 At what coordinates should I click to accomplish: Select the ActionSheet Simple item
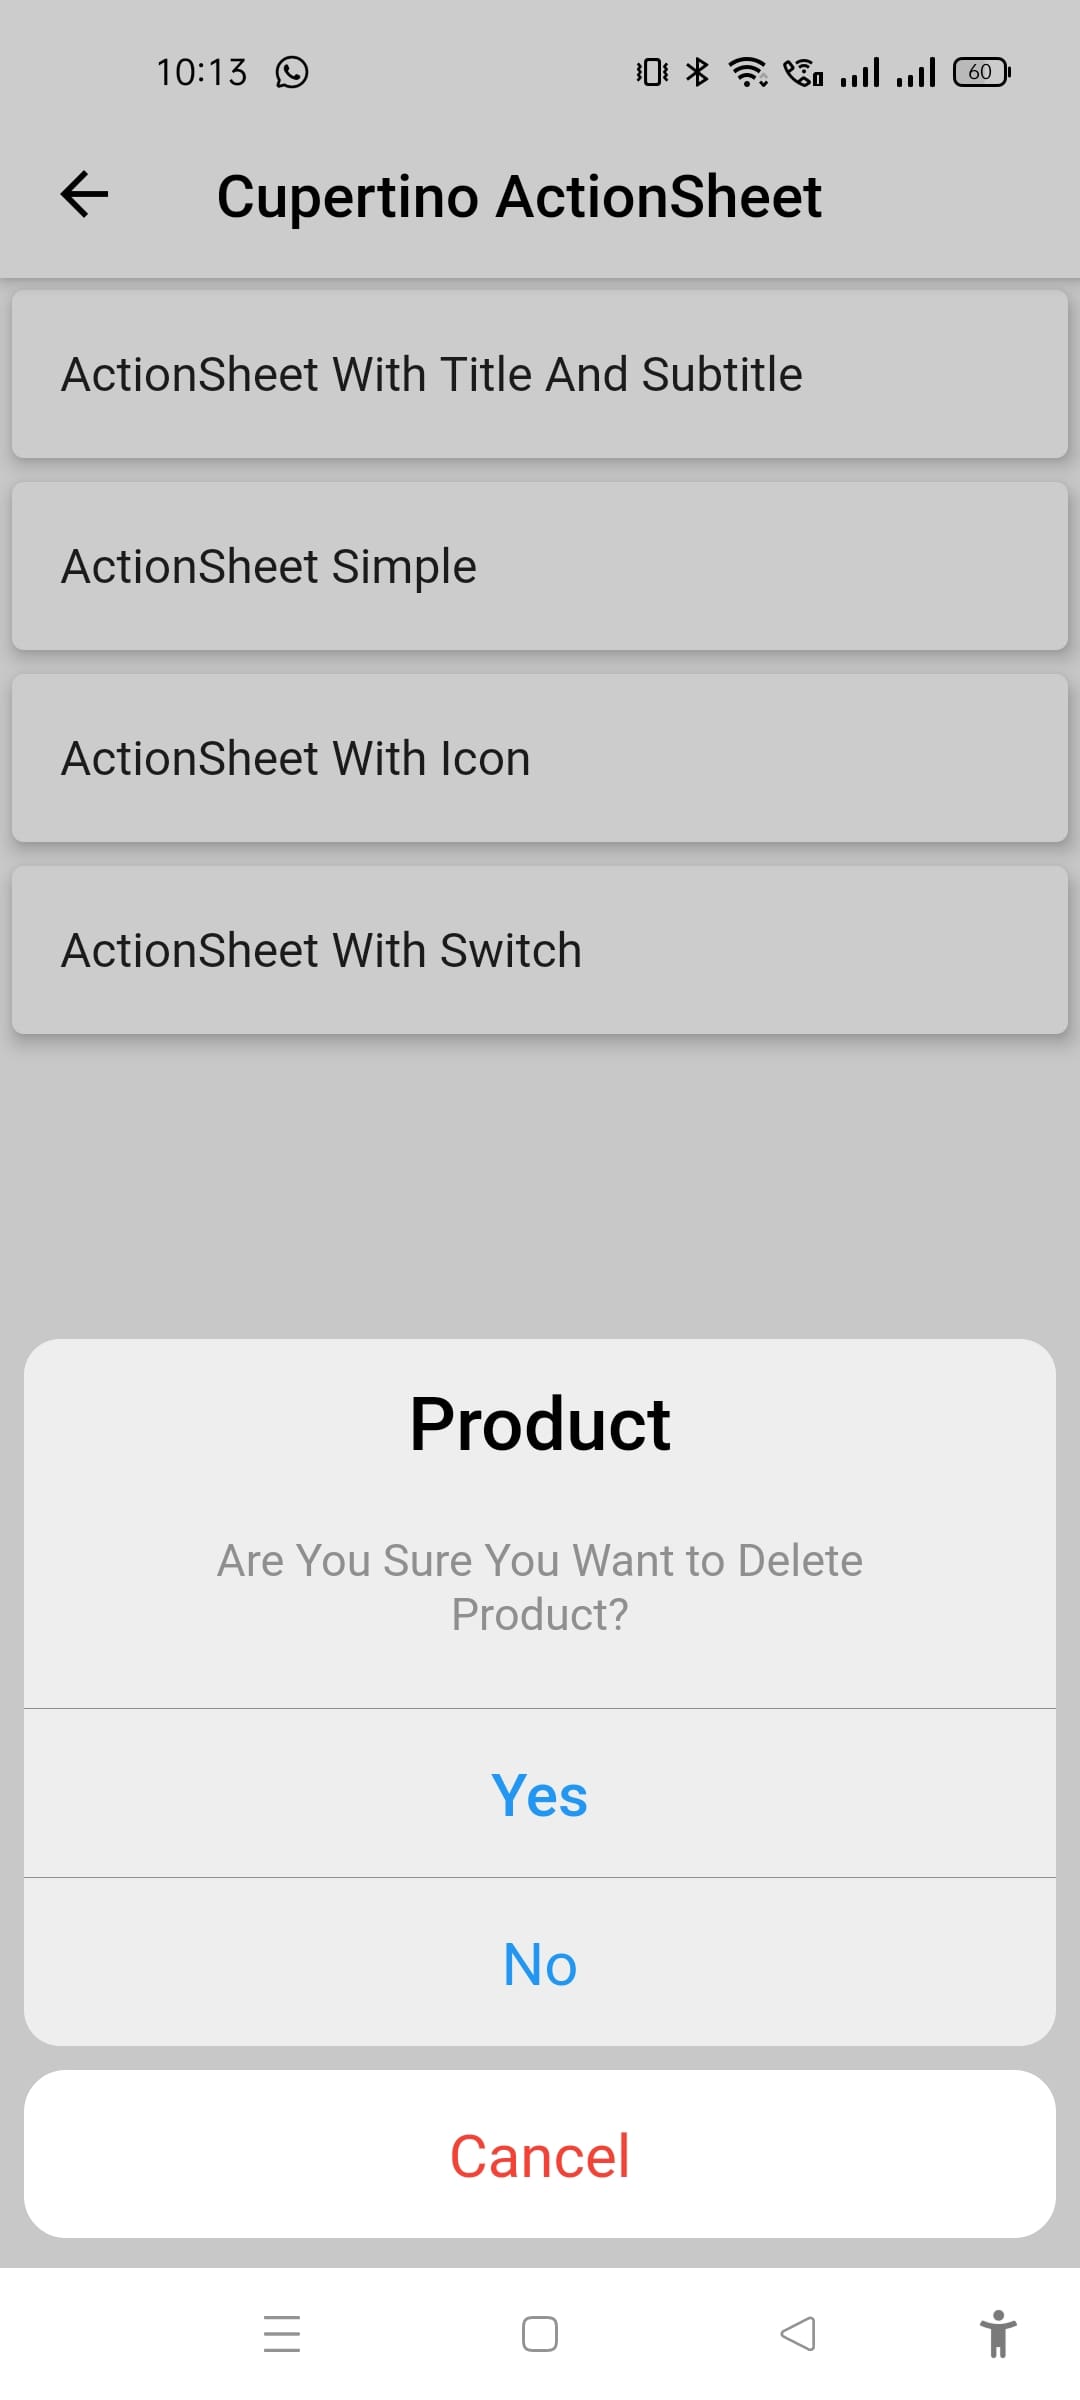pyautogui.click(x=540, y=567)
